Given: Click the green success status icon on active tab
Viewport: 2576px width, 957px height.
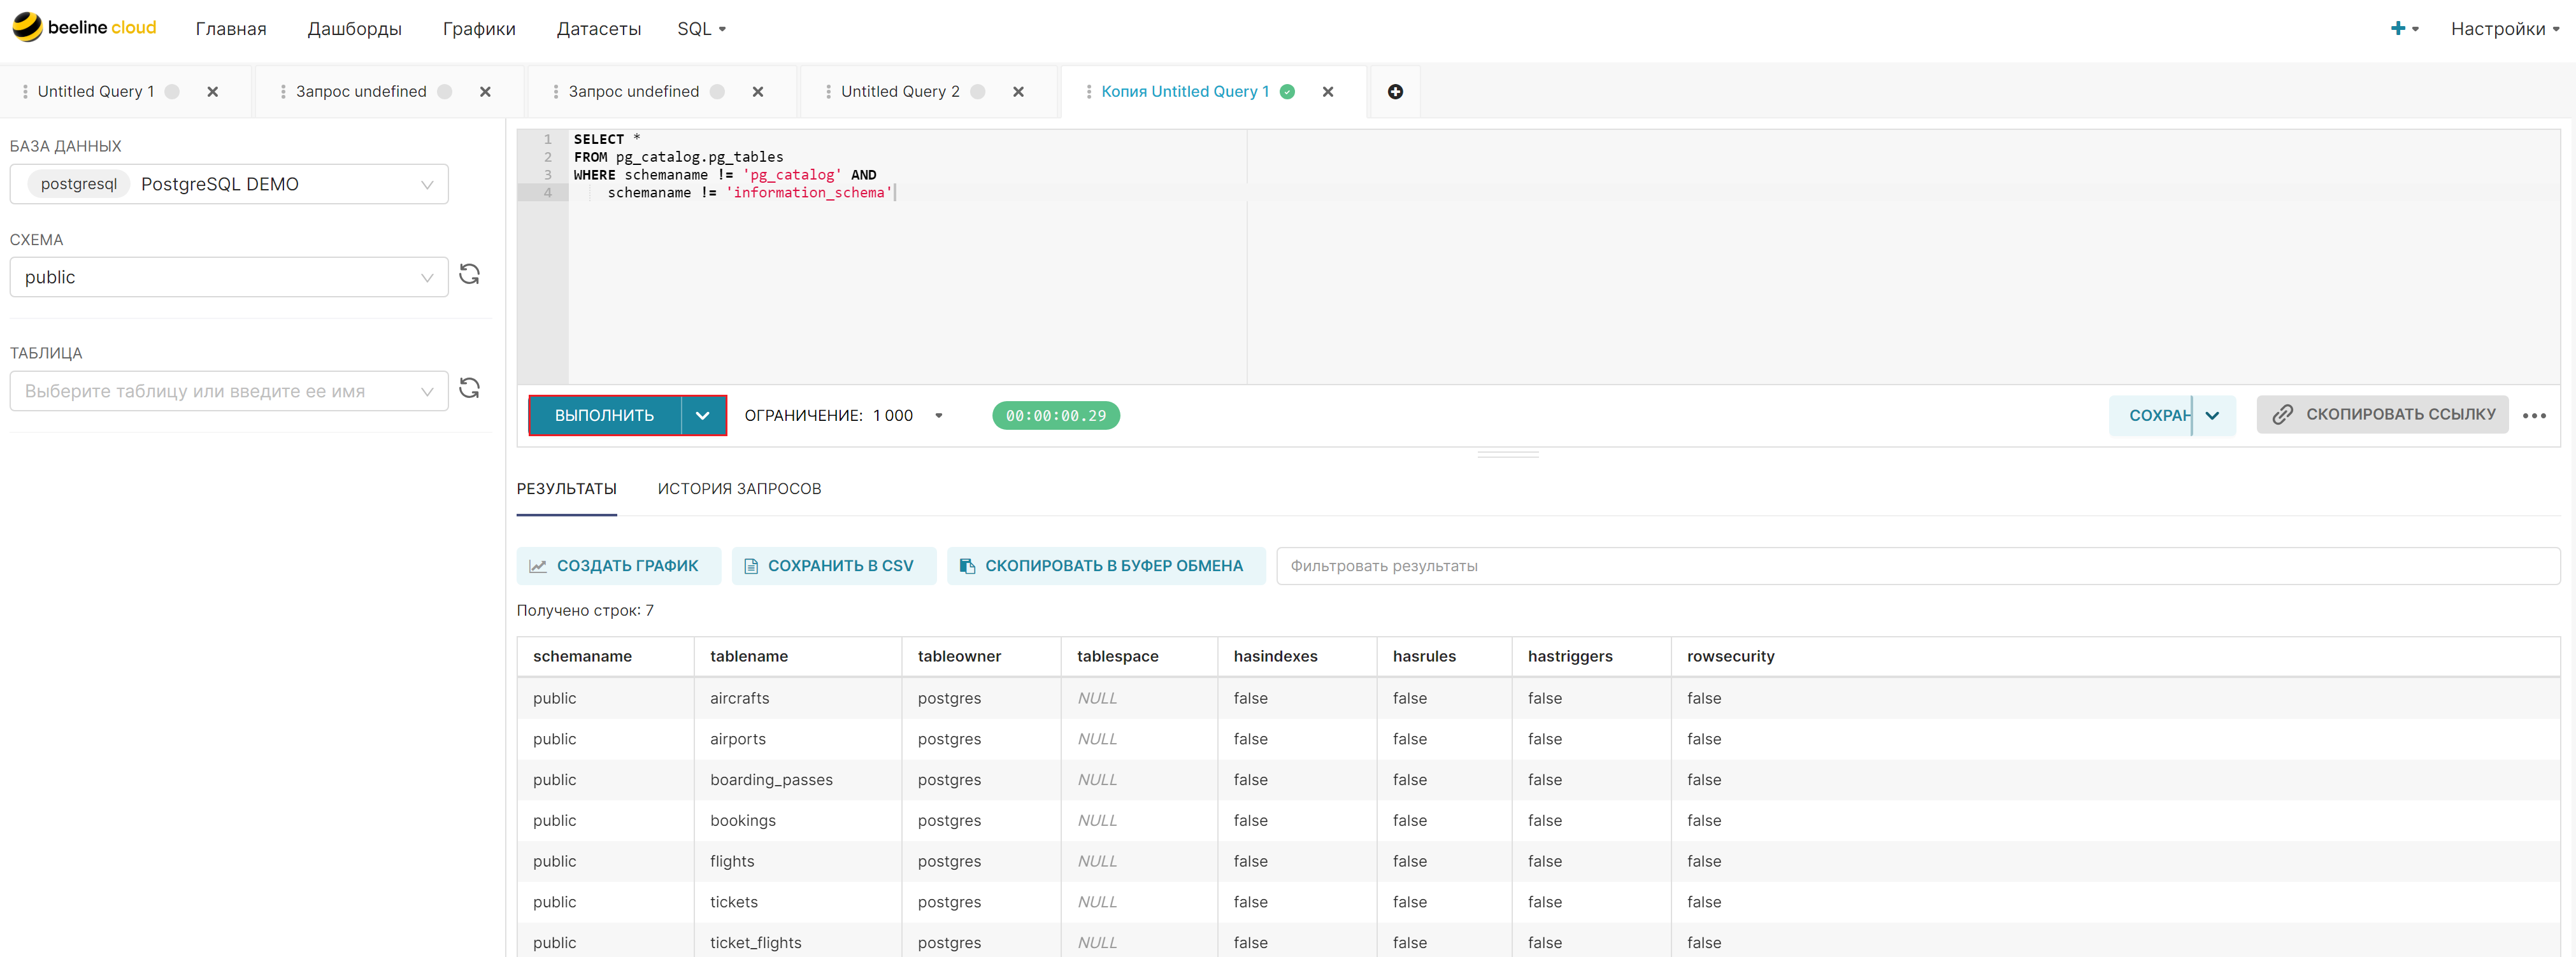Looking at the screenshot, I should tap(1287, 91).
